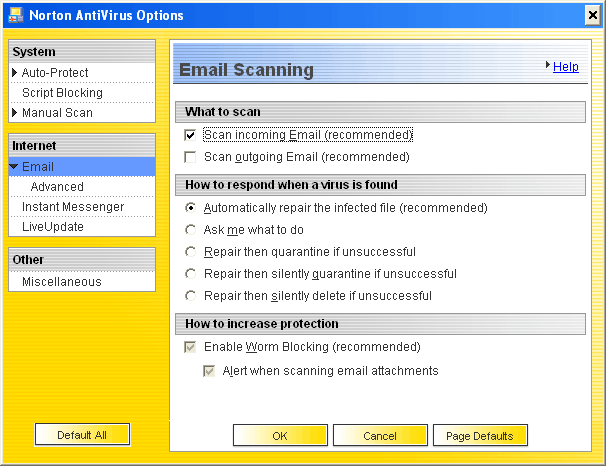
Task: Select the Advanced email sub-item
Action: [x=57, y=187]
